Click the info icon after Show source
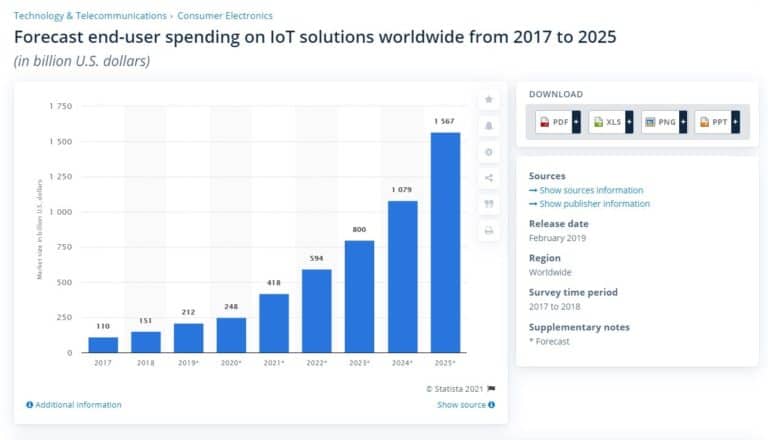The width and height of the screenshot is (768, 440). (x=491, y=405)
